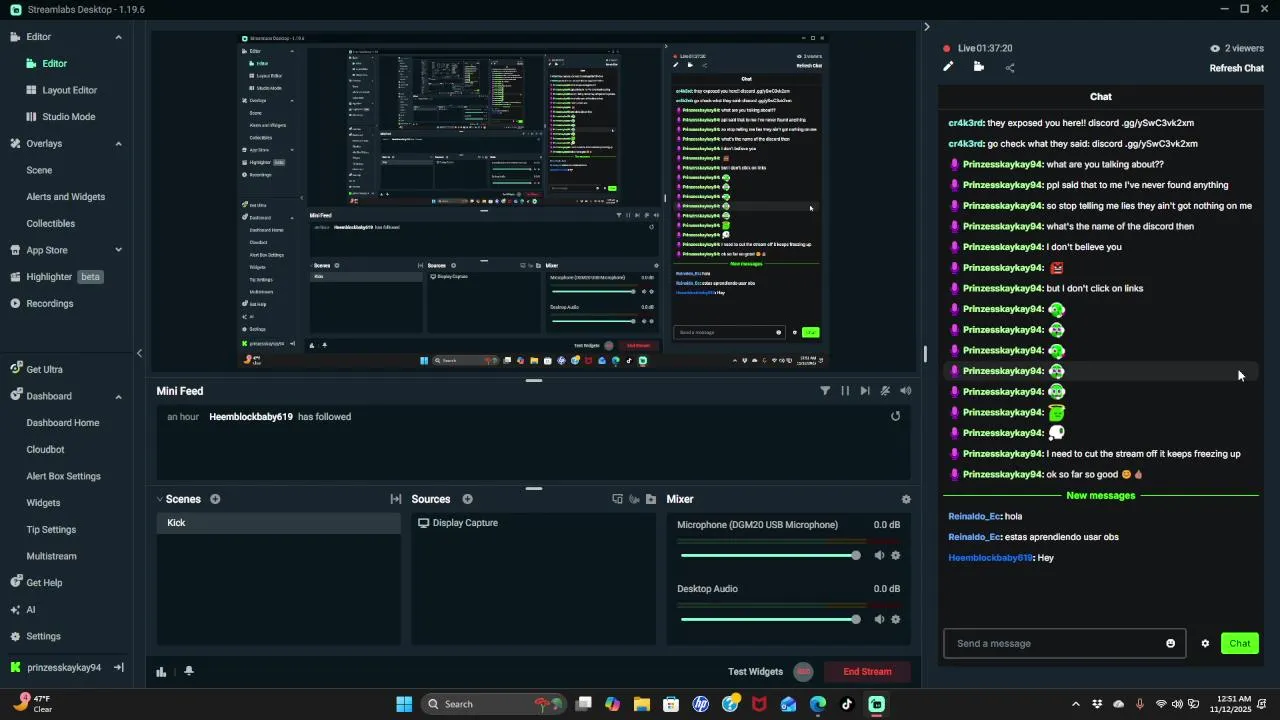This screenshot has height=720, width=1280.
Task: Open TikTok from the taskbar
Action: [x=847, y=704]
